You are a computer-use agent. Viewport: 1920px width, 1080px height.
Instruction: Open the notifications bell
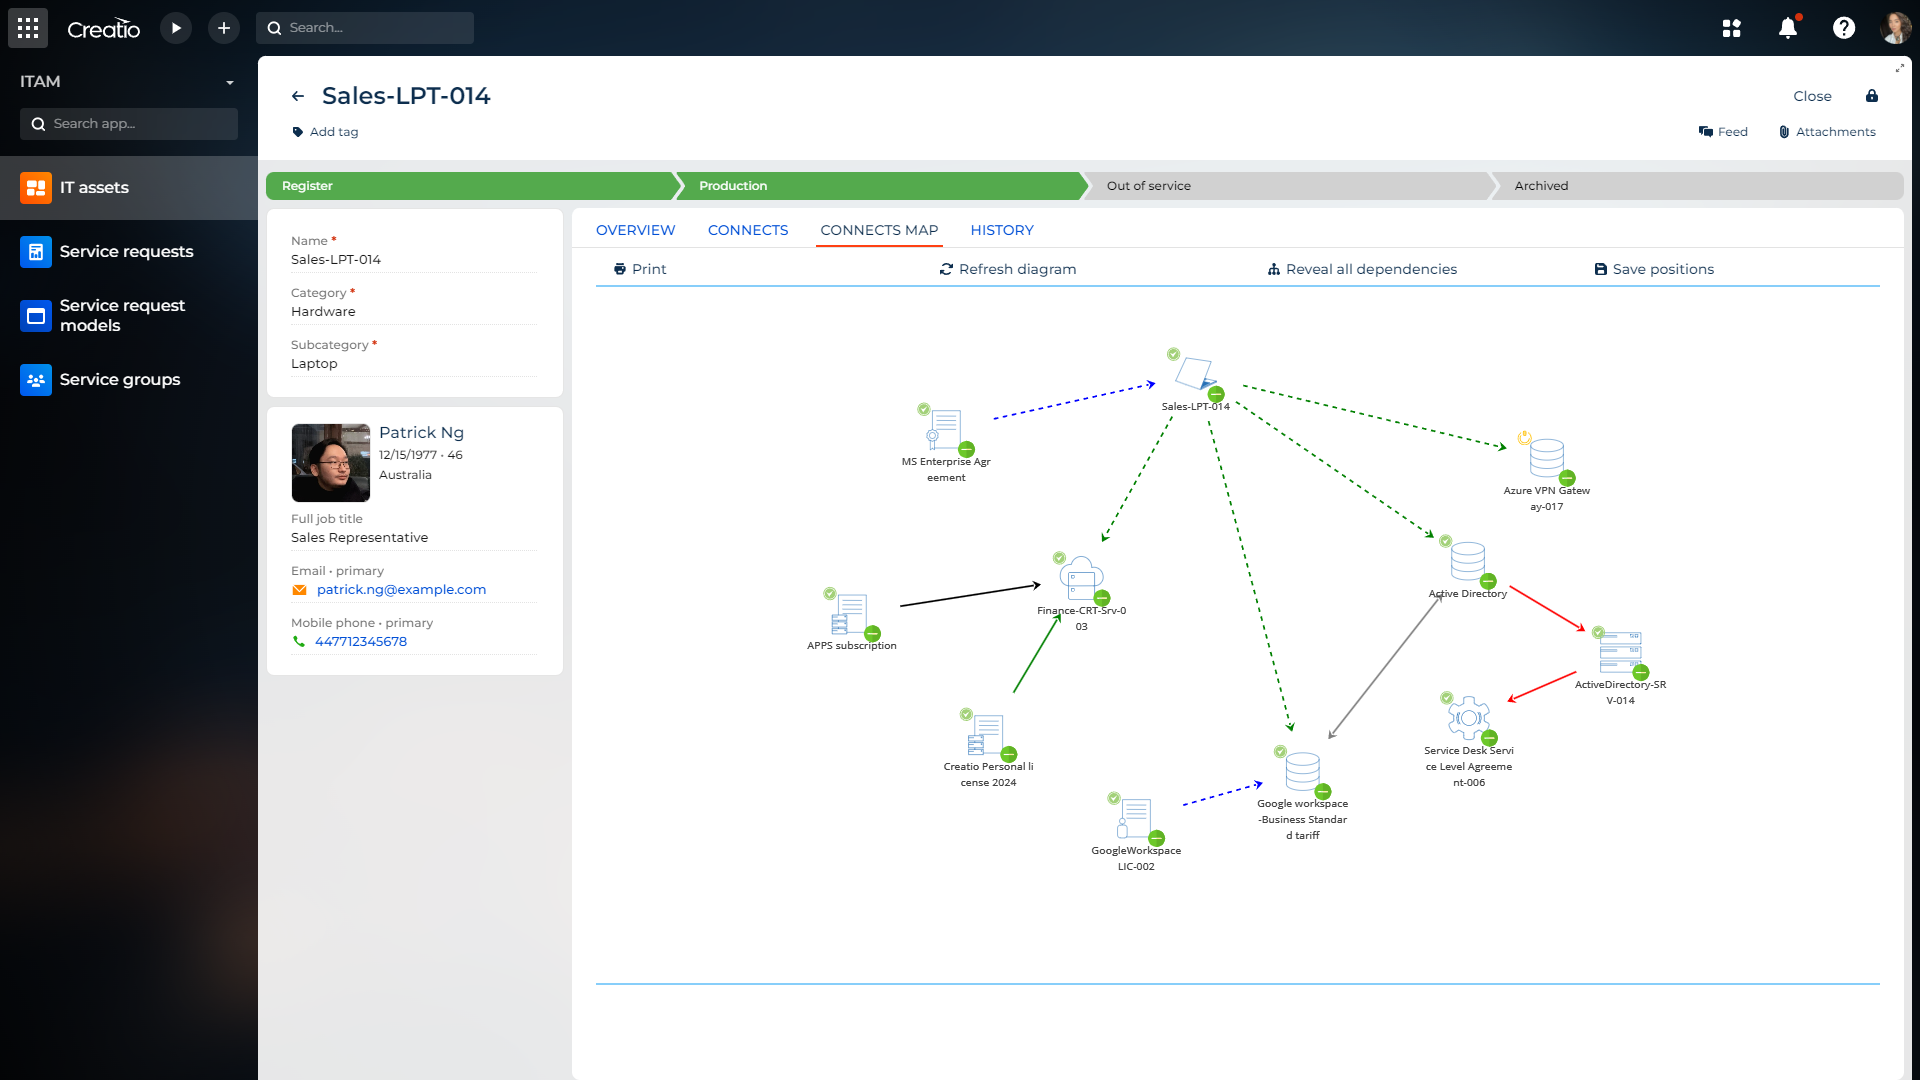coord(1788,28)
